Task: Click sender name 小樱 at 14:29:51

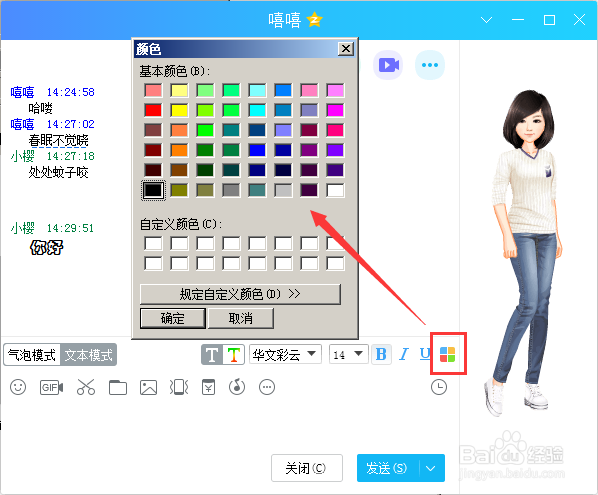Action: (23, 228)
